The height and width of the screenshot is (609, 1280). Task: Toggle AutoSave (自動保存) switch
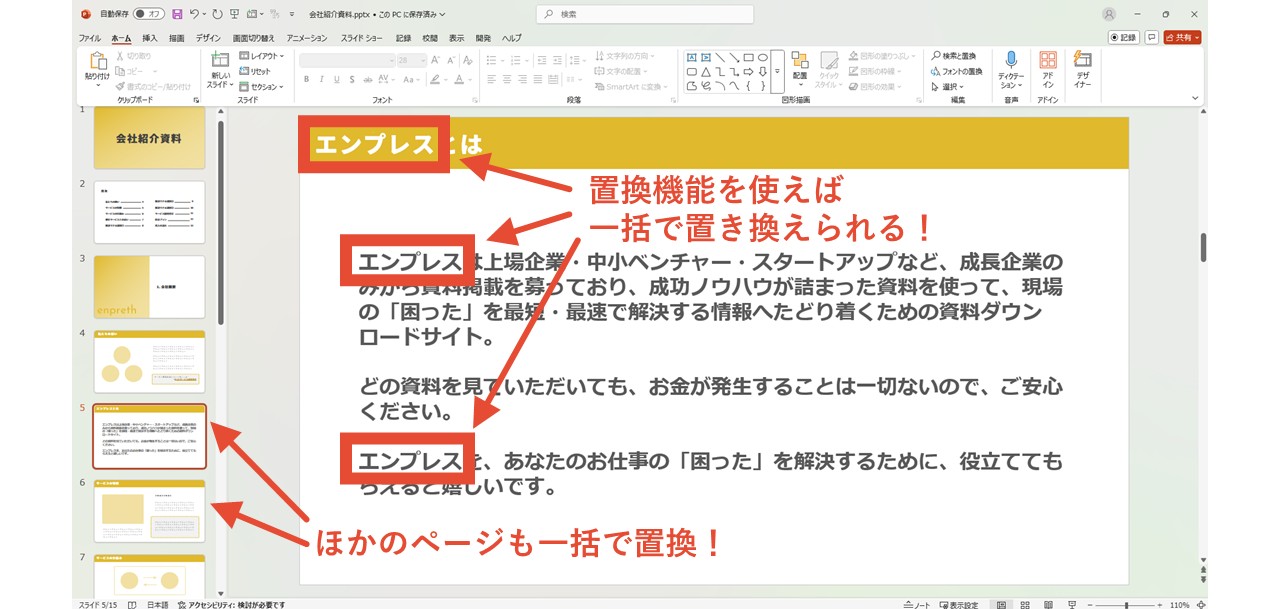149,14
